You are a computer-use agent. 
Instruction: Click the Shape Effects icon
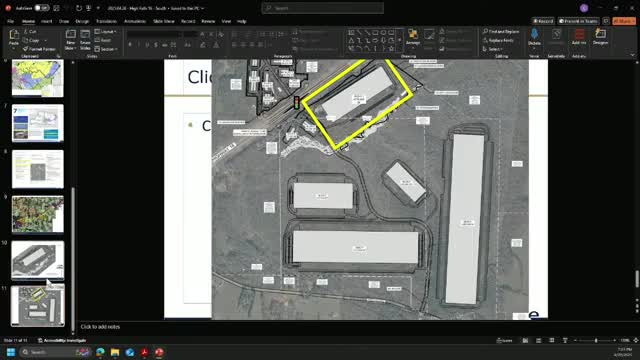[x=442, y=49]
